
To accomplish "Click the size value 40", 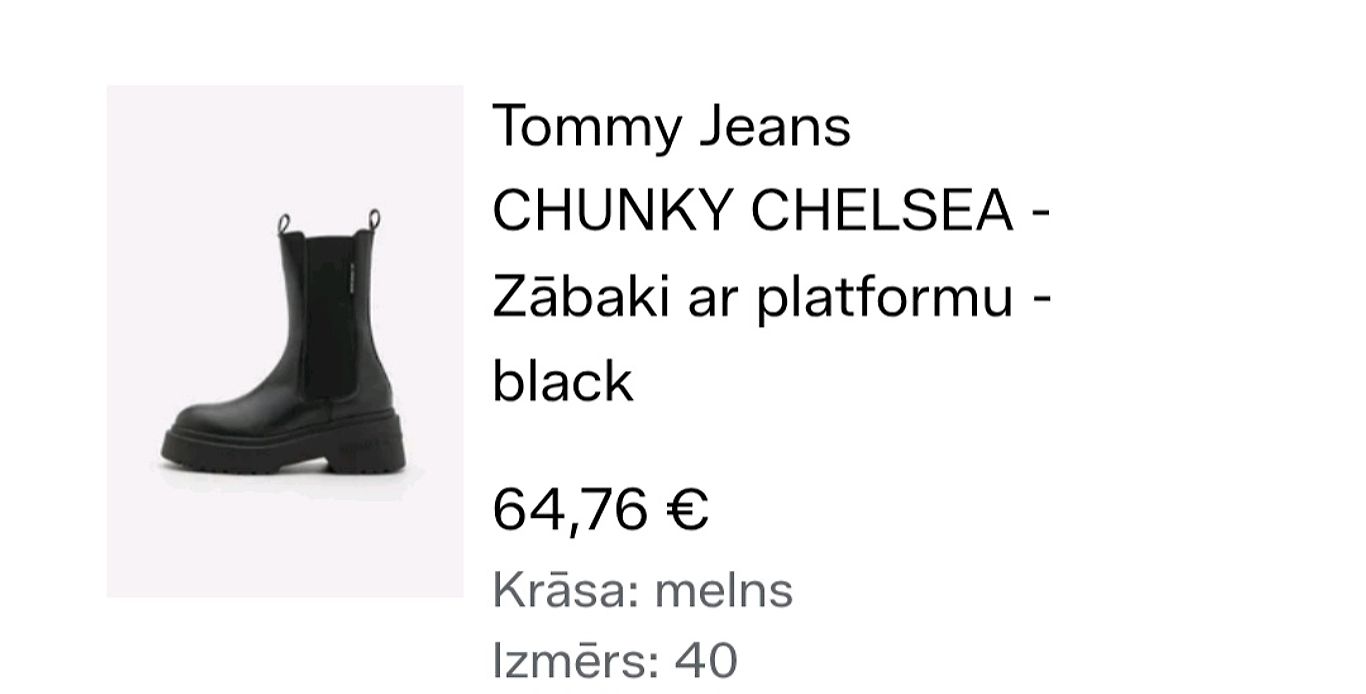I will pos(706,660).
